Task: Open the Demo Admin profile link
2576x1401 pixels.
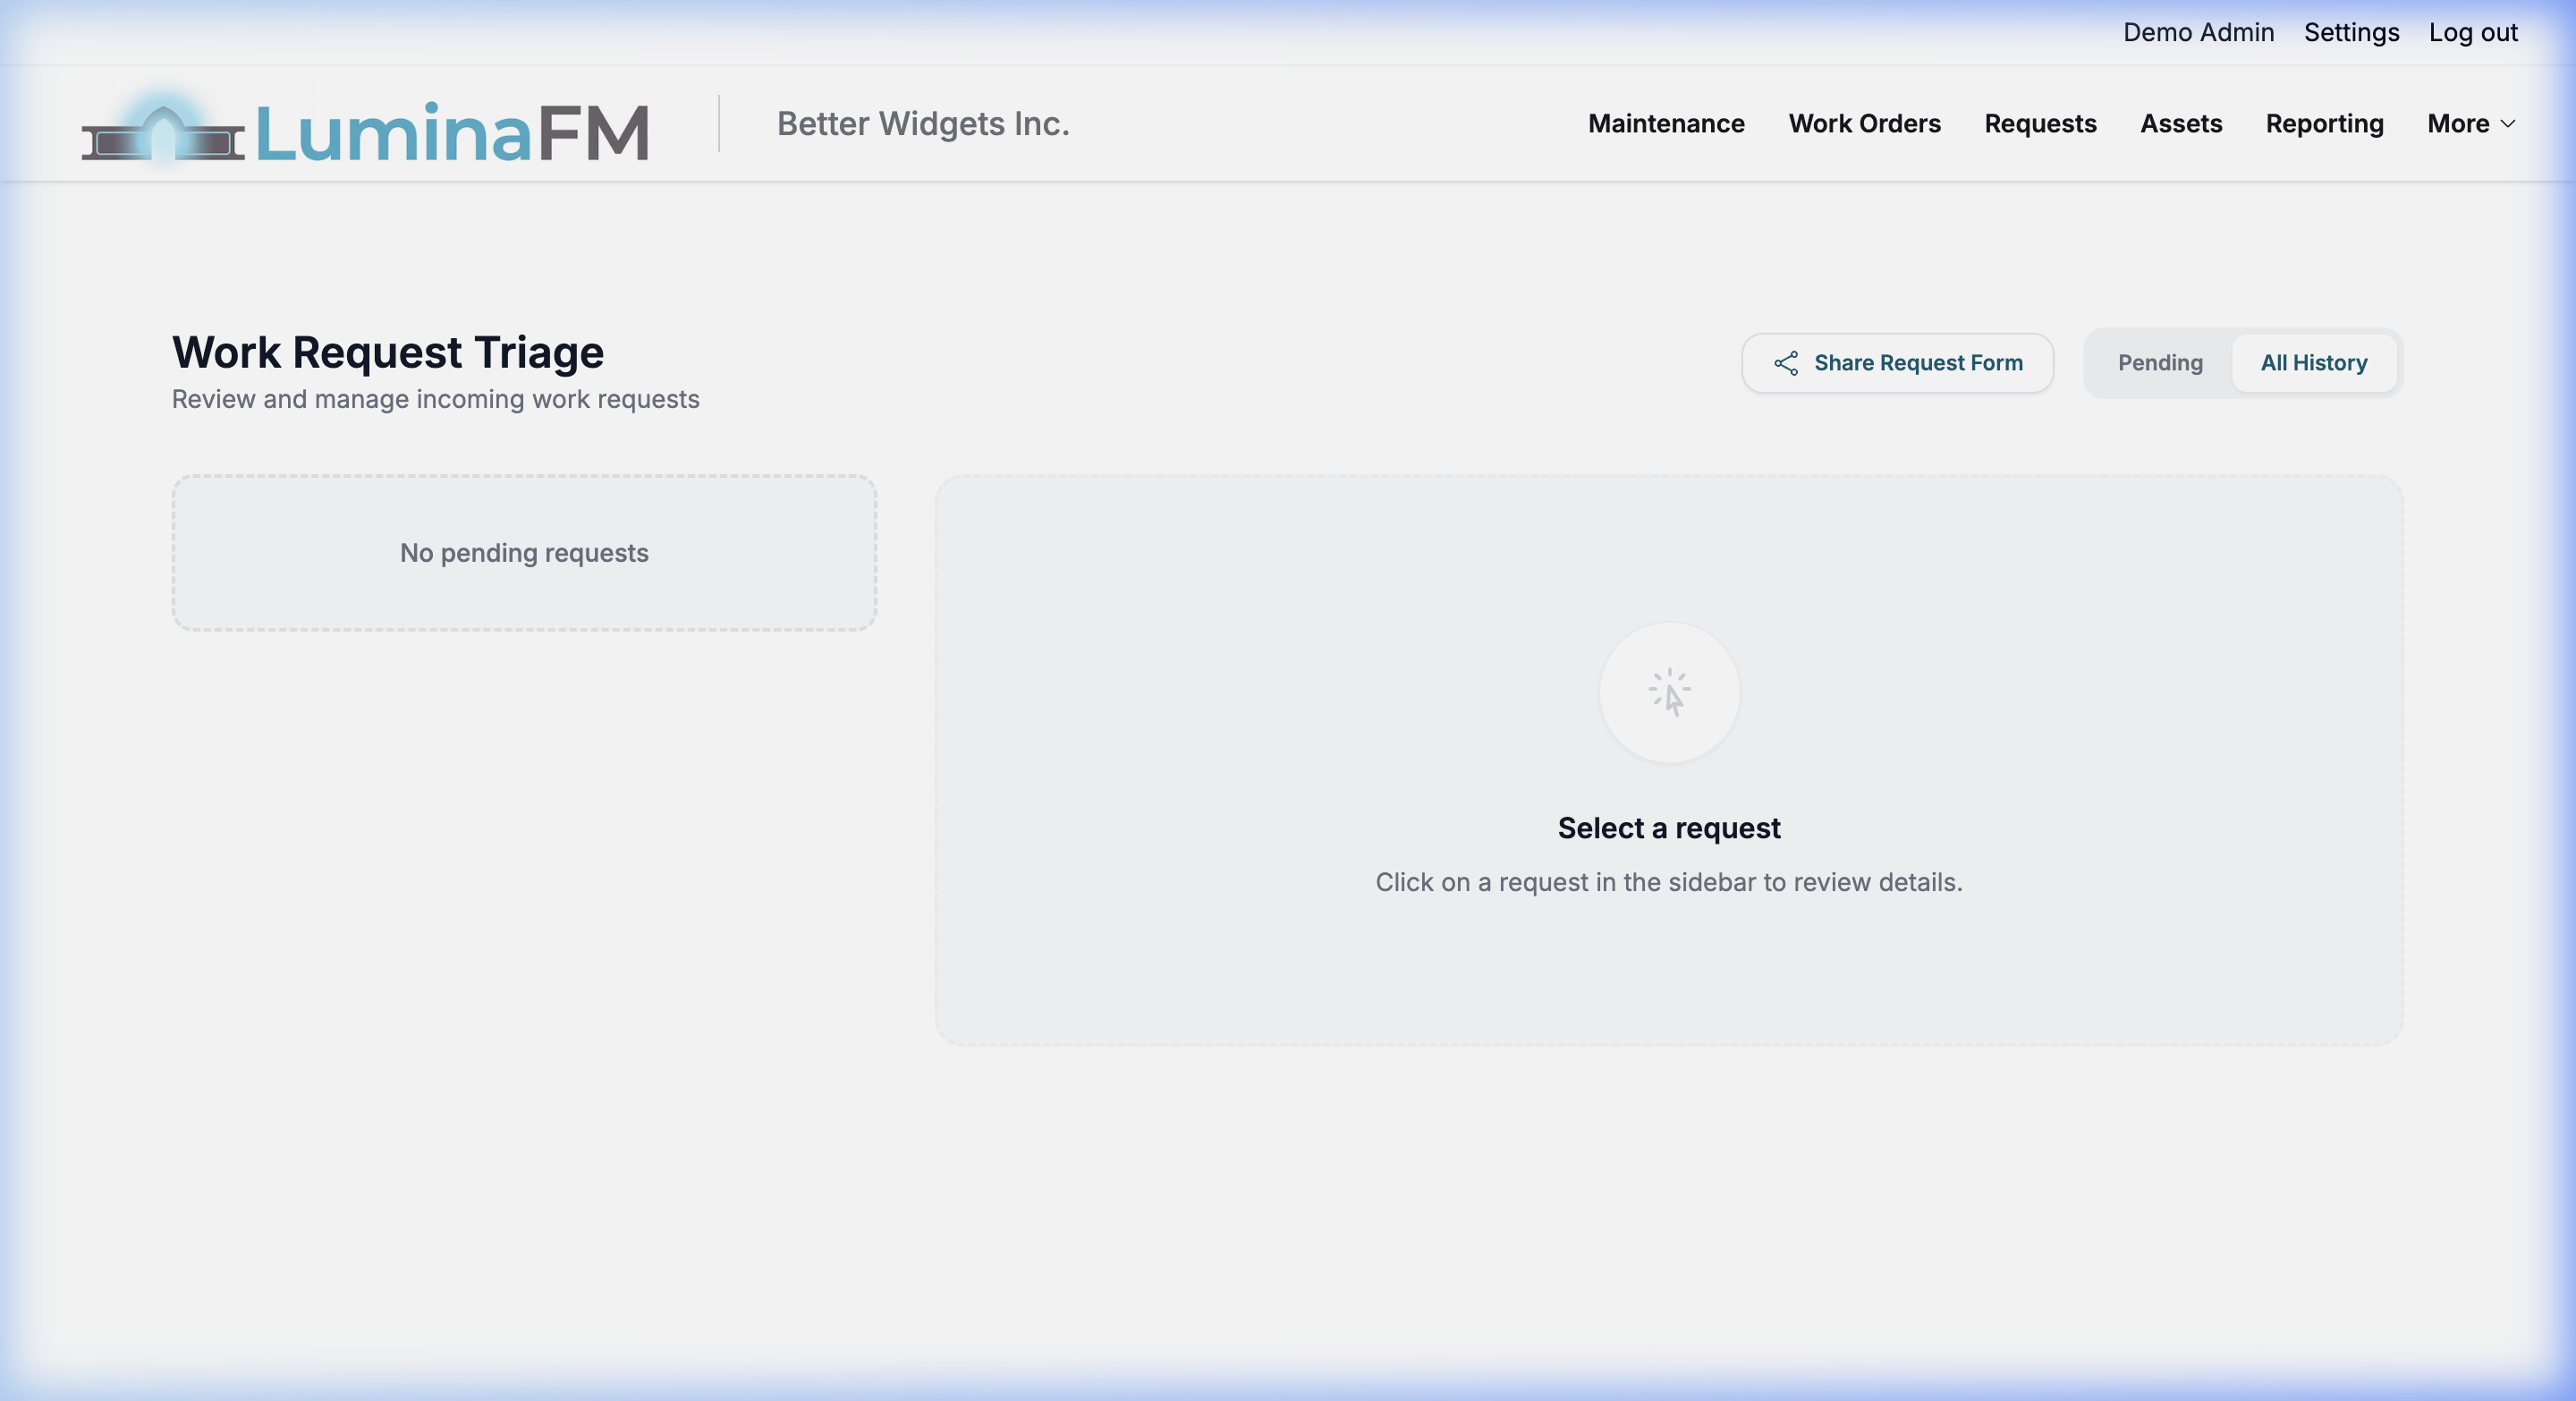Action: [2198, 33]
